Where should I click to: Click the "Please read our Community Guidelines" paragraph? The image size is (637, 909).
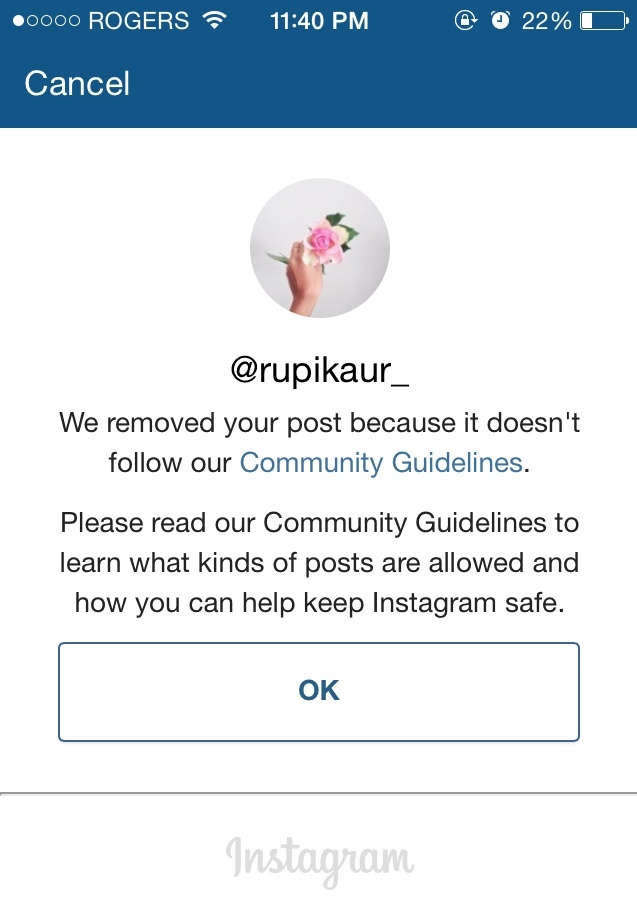coord(319,562)
